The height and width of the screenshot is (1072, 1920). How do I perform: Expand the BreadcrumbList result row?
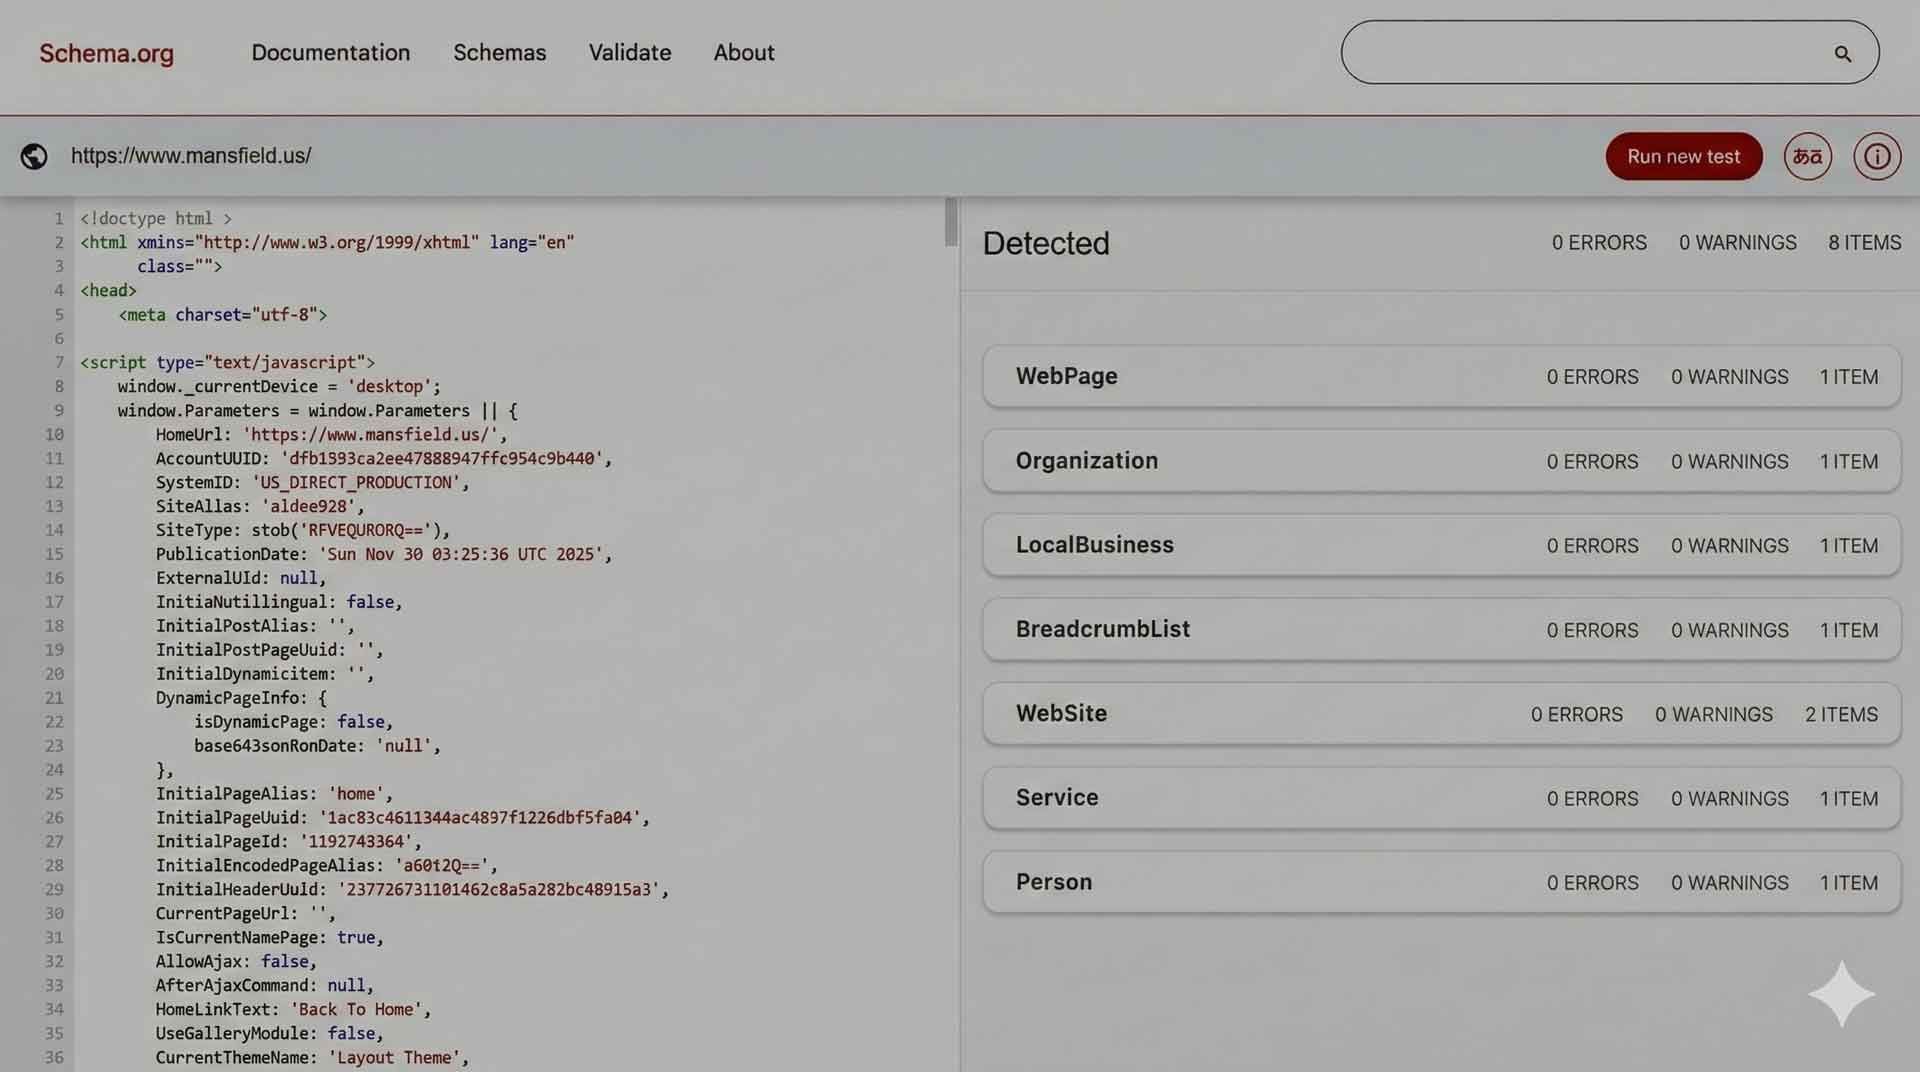1441,629
